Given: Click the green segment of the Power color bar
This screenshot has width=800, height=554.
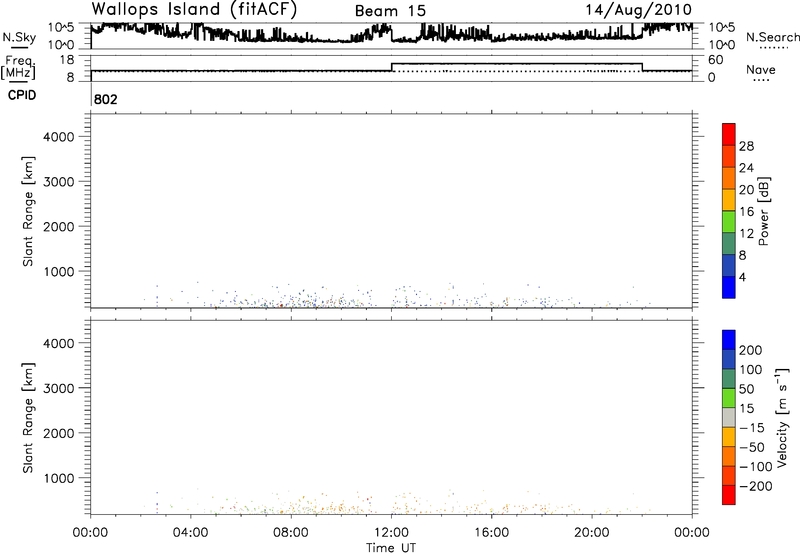Looking at the screenshot, I should [x=729, y=221].
